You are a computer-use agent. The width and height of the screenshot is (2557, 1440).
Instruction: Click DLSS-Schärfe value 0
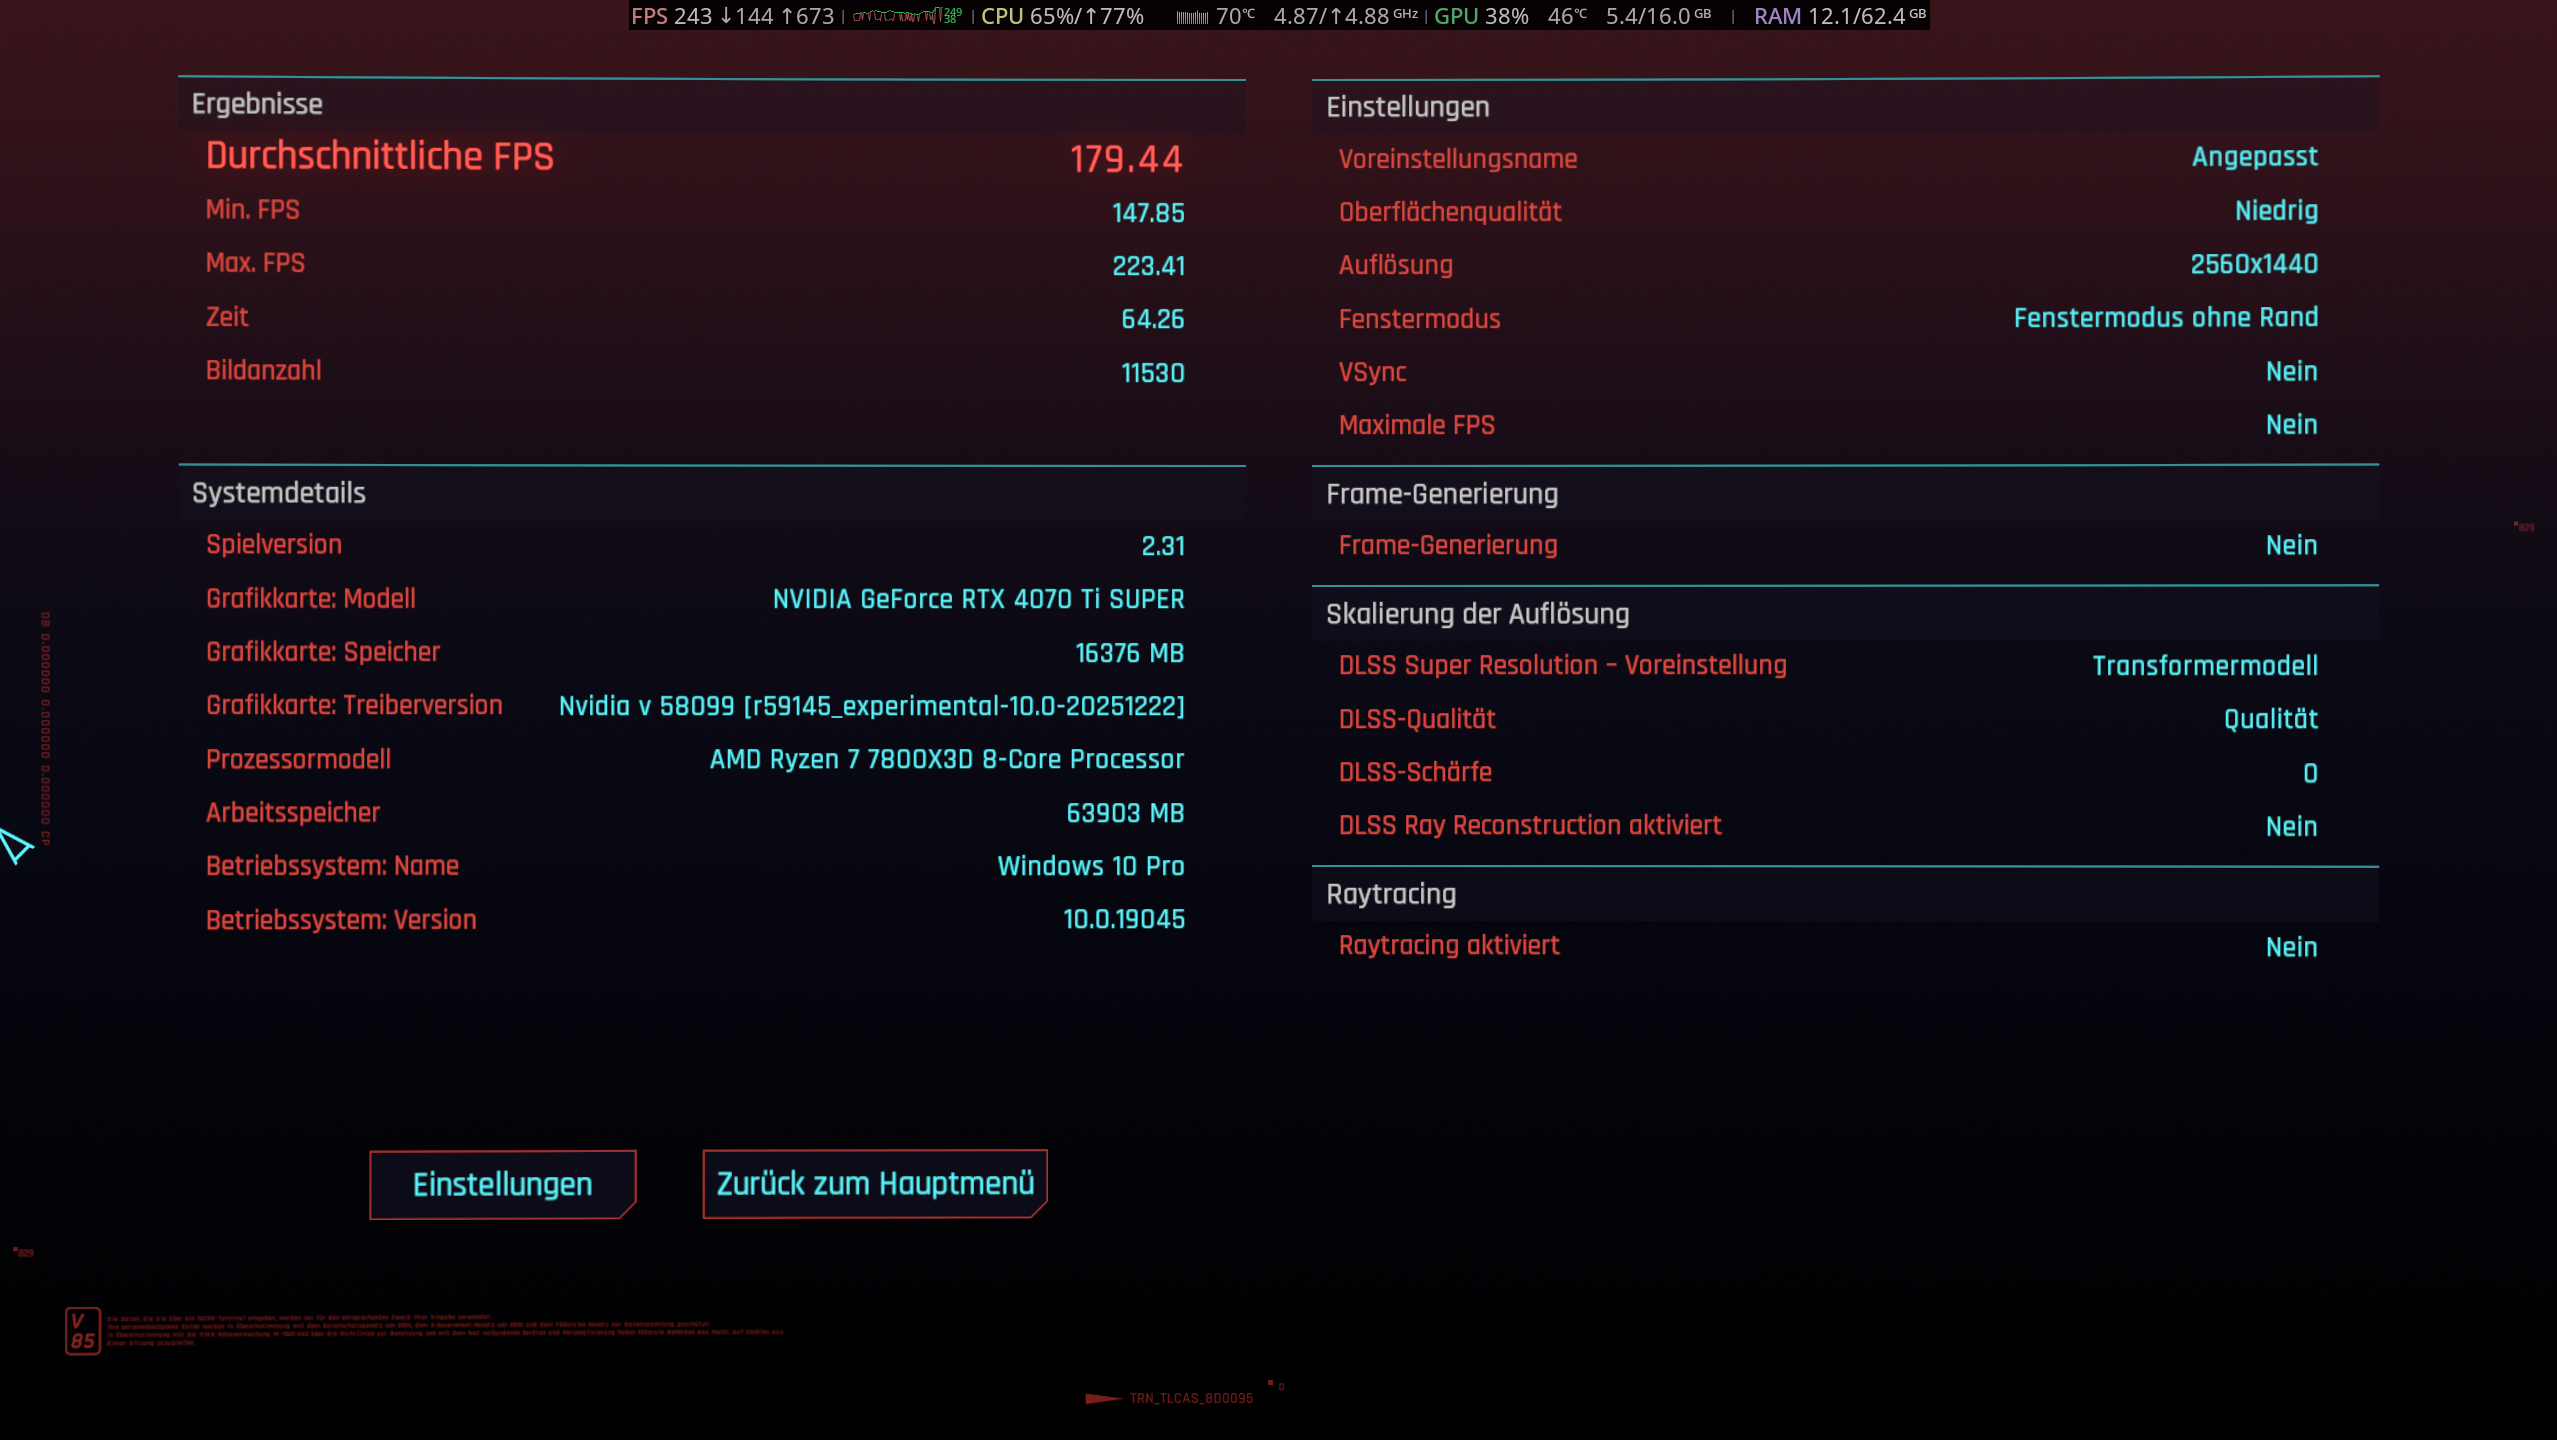click(x=2309, y=773)
